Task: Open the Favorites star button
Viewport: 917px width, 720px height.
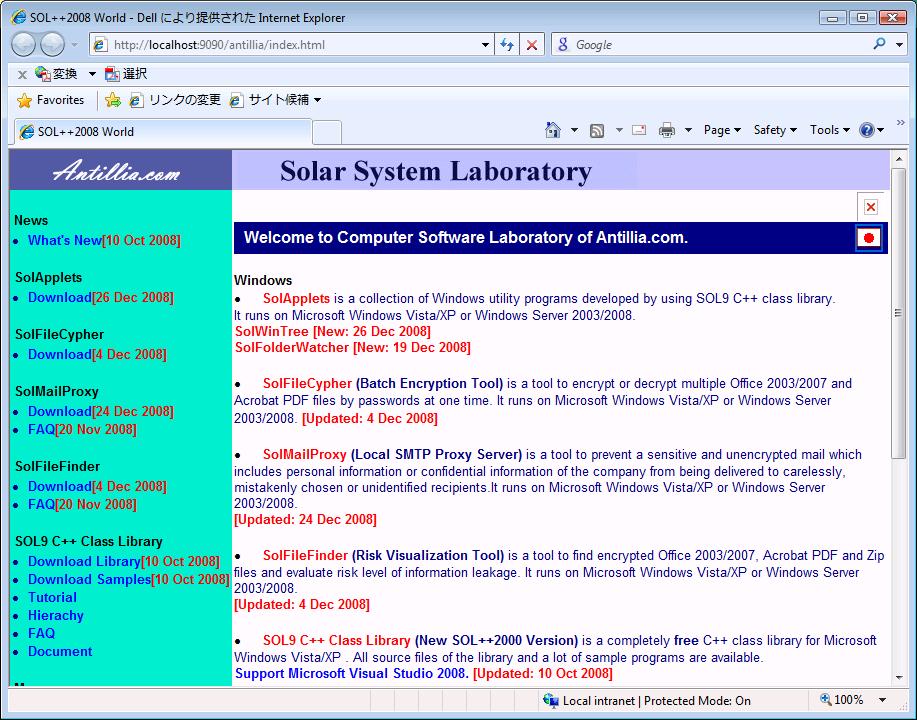Action: [x=50, y=100]
